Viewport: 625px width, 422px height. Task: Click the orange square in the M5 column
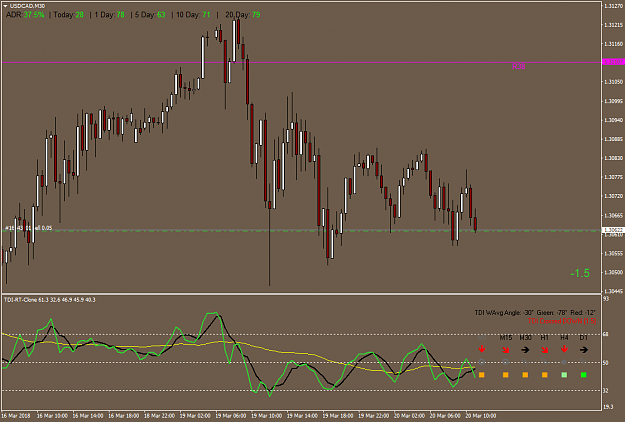coord(482,375)
